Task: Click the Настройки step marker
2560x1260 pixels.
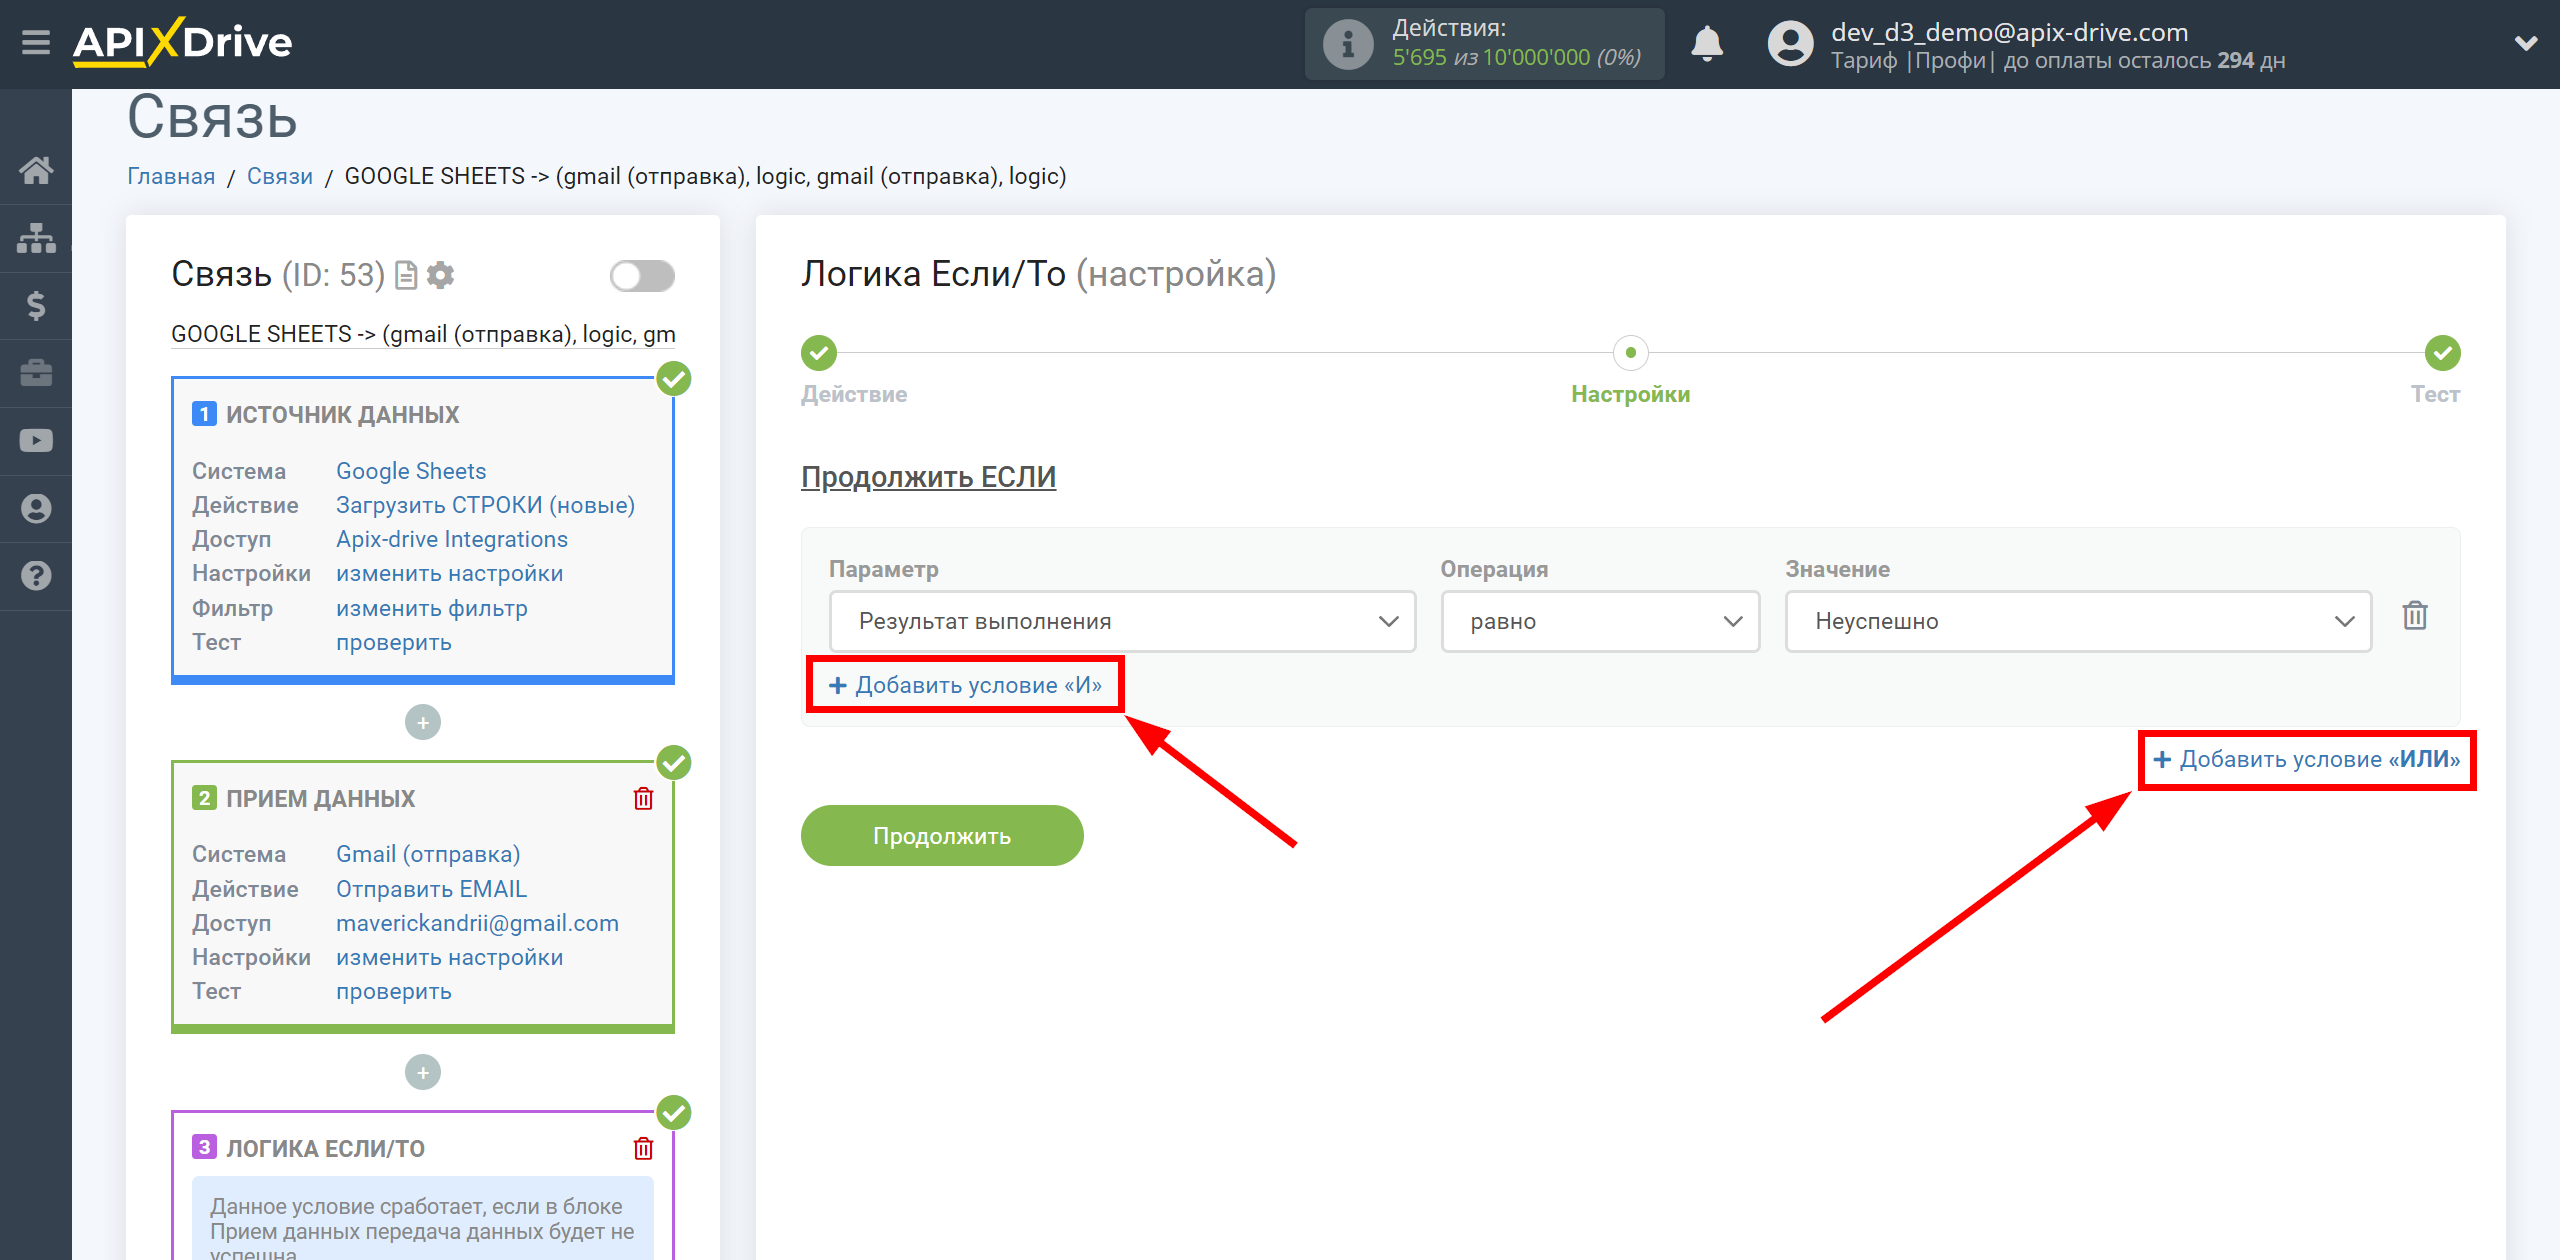Action: click(x=1631, y=353)
